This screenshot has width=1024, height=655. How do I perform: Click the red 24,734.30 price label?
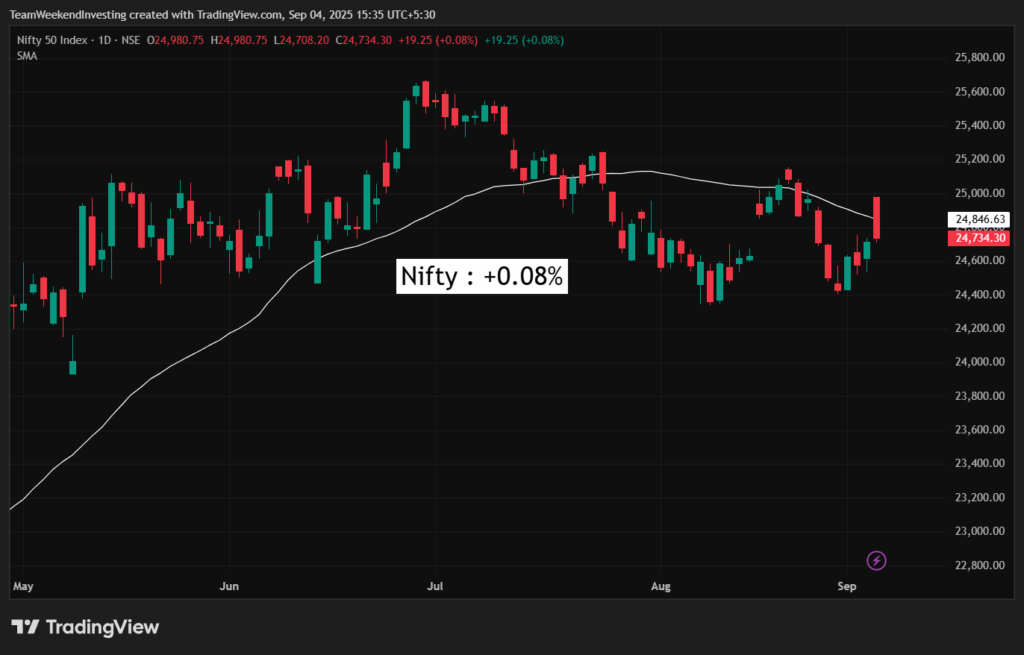click(979, 238)
